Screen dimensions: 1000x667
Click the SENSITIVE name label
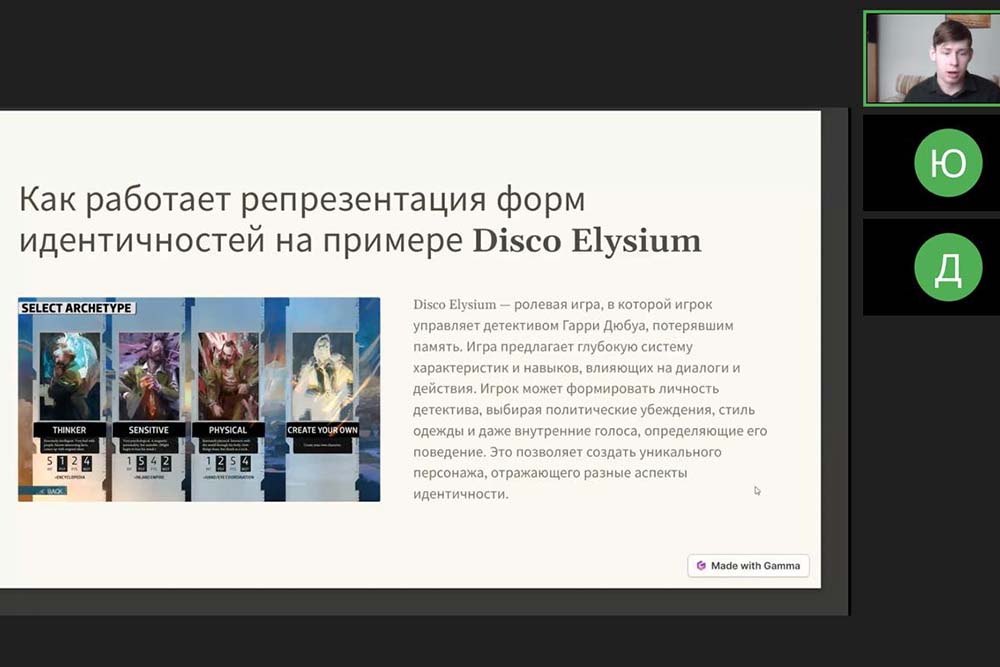[x=148, y=430]
